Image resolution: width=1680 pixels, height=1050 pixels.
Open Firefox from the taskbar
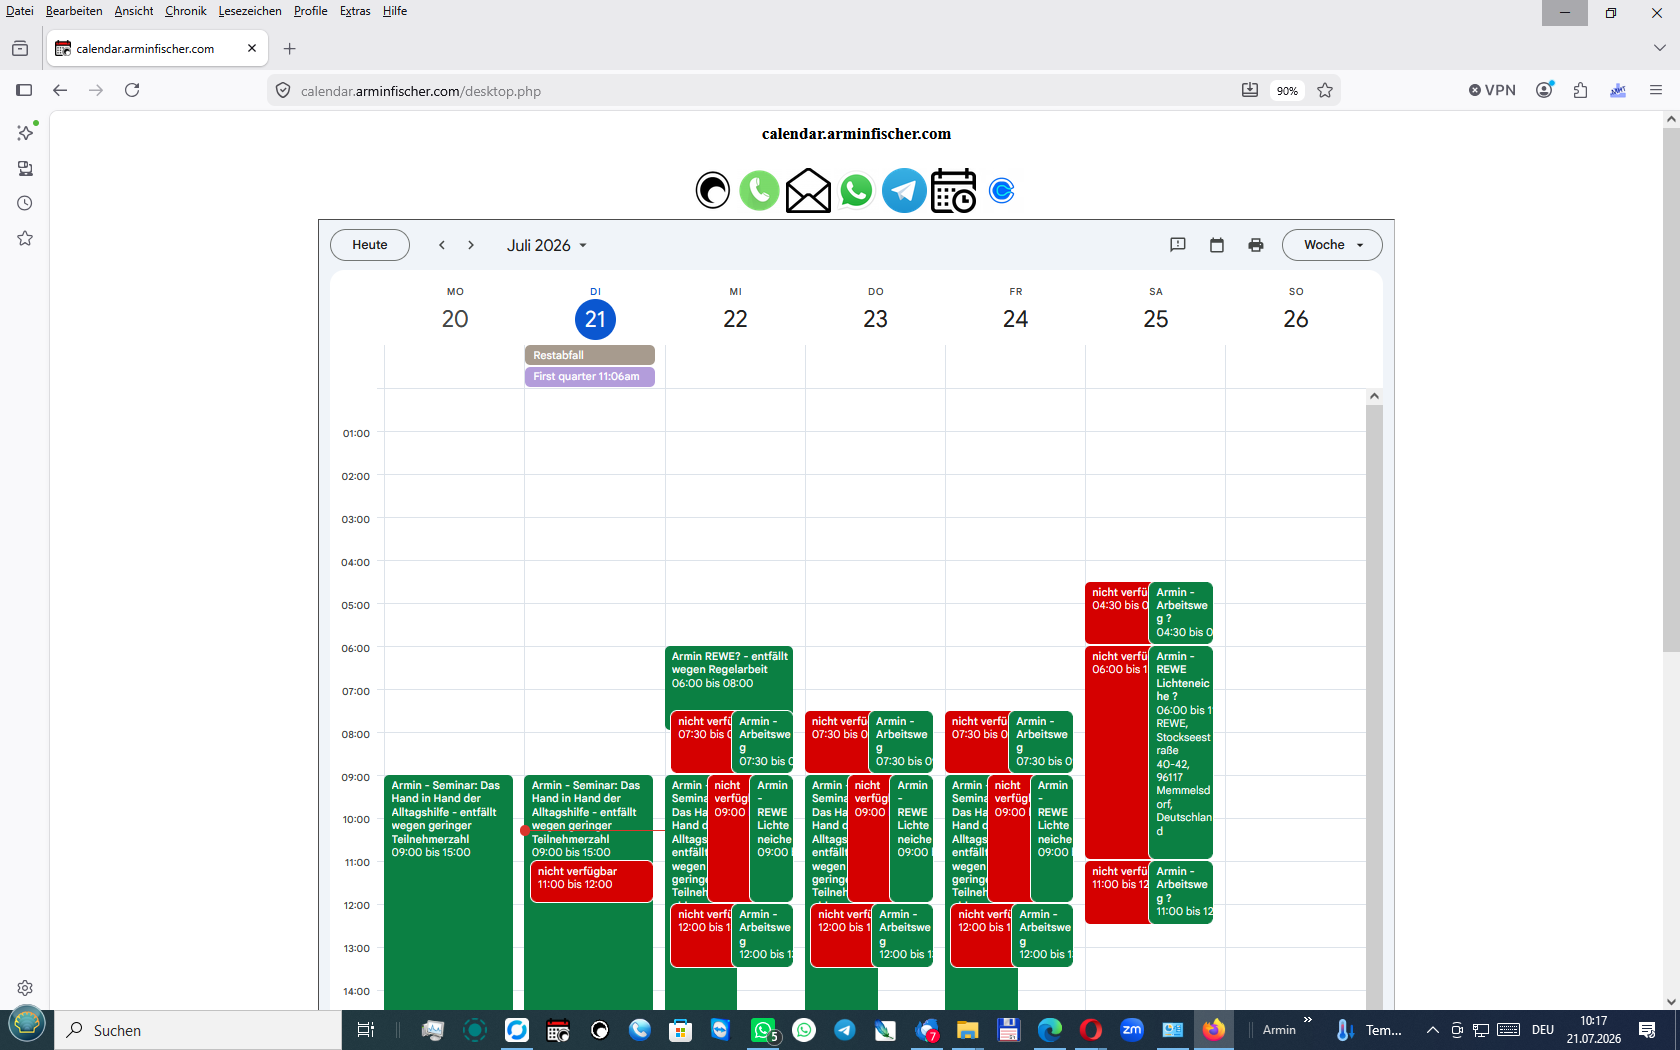click(1214, 1030)
